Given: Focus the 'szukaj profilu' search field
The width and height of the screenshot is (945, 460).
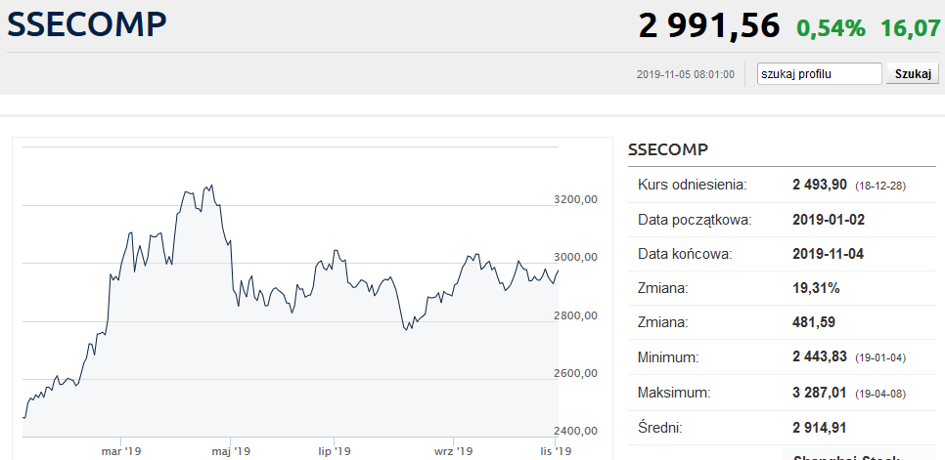Looking at the screenshot, I should tap(818, 74).
